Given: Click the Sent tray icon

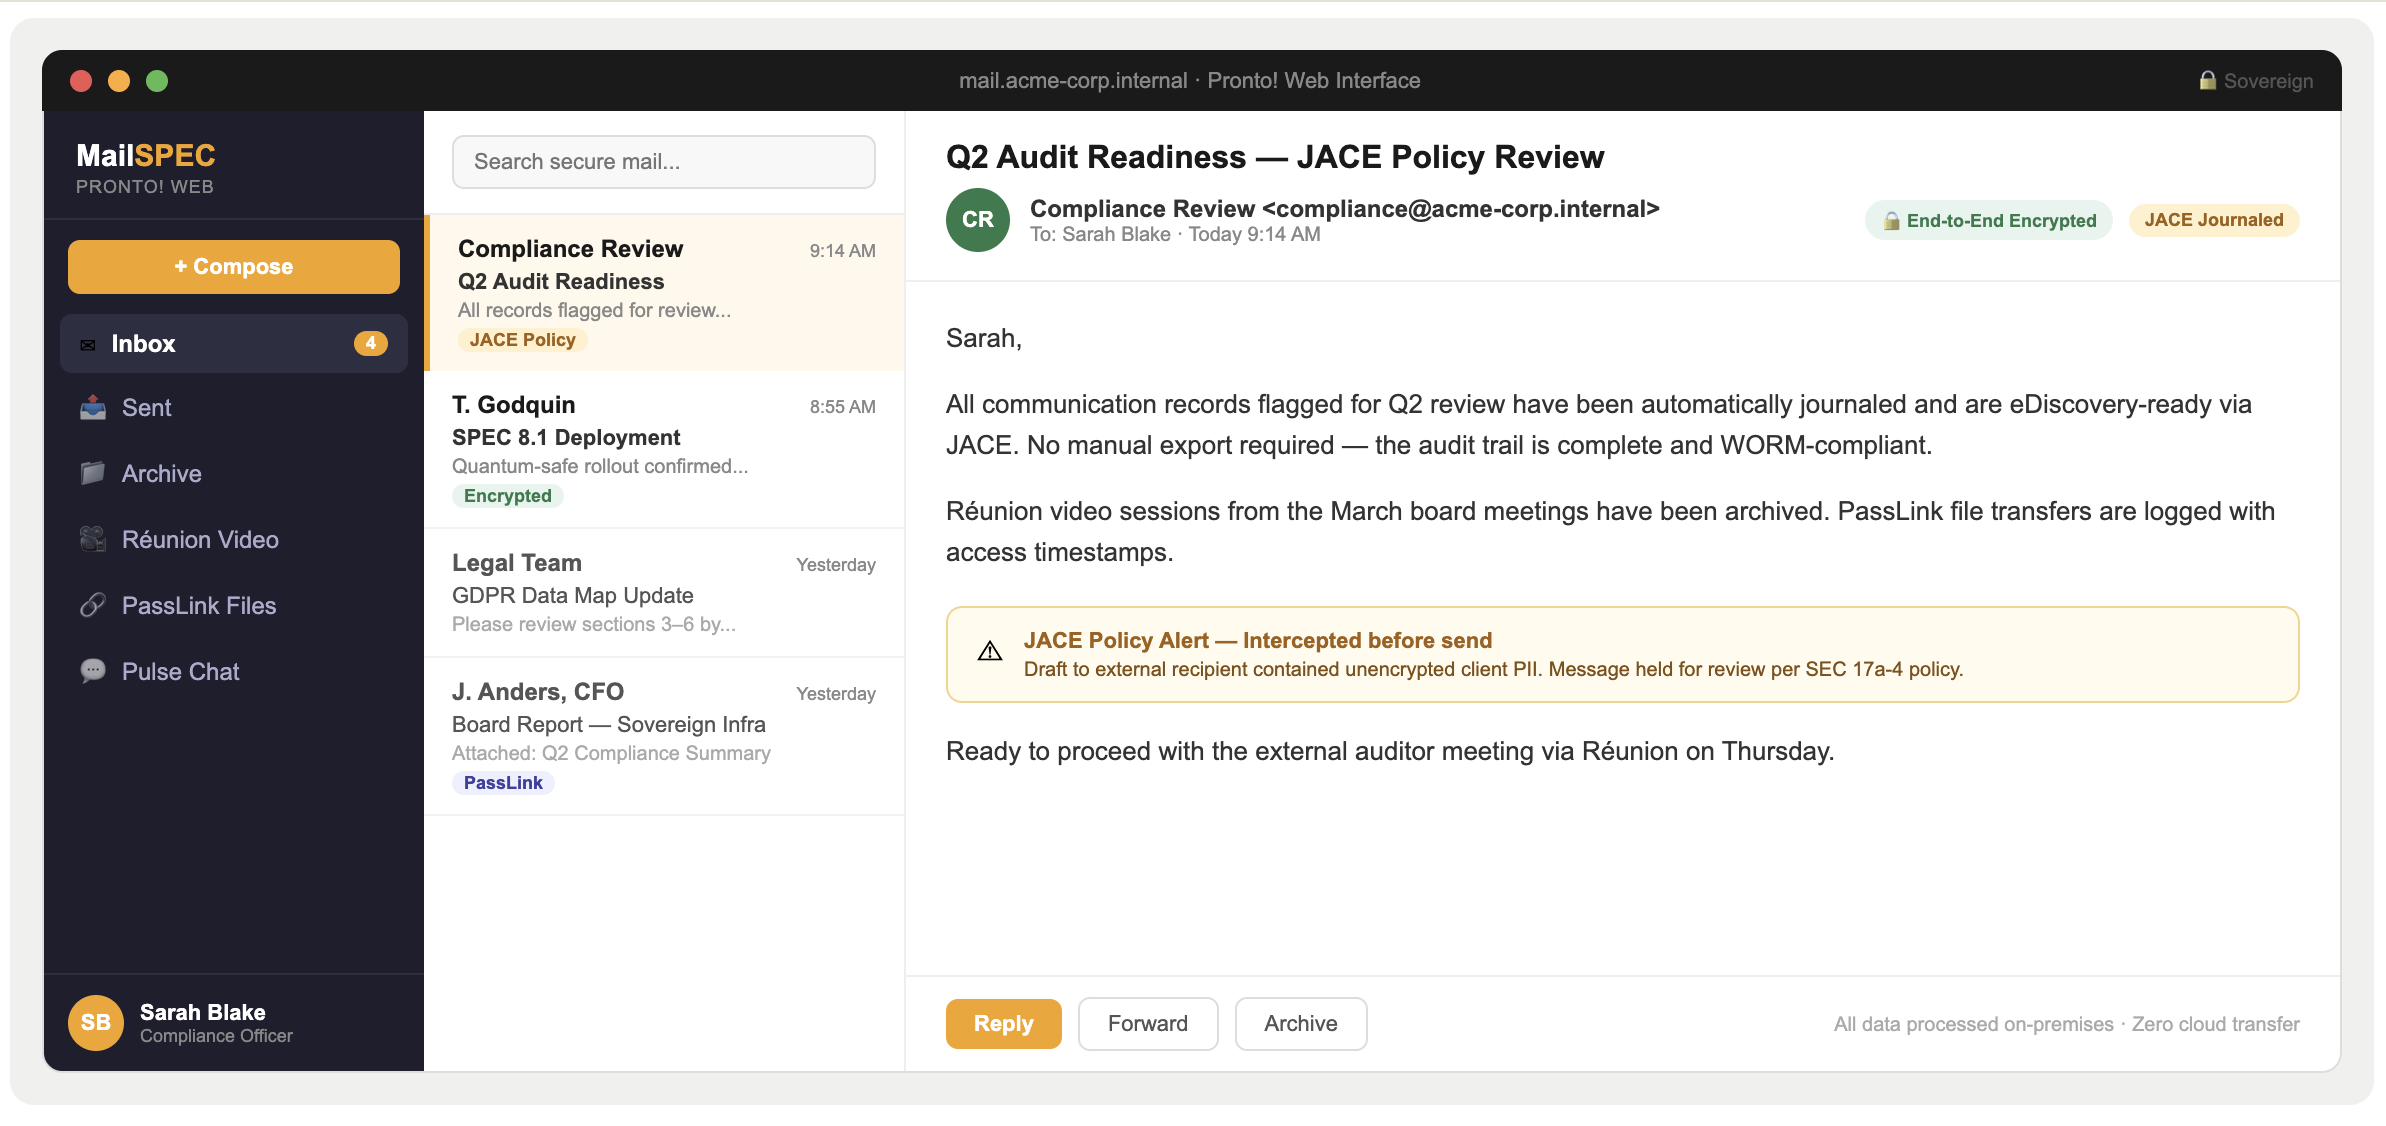Looking at the screenshot, I should coord(93,407).
